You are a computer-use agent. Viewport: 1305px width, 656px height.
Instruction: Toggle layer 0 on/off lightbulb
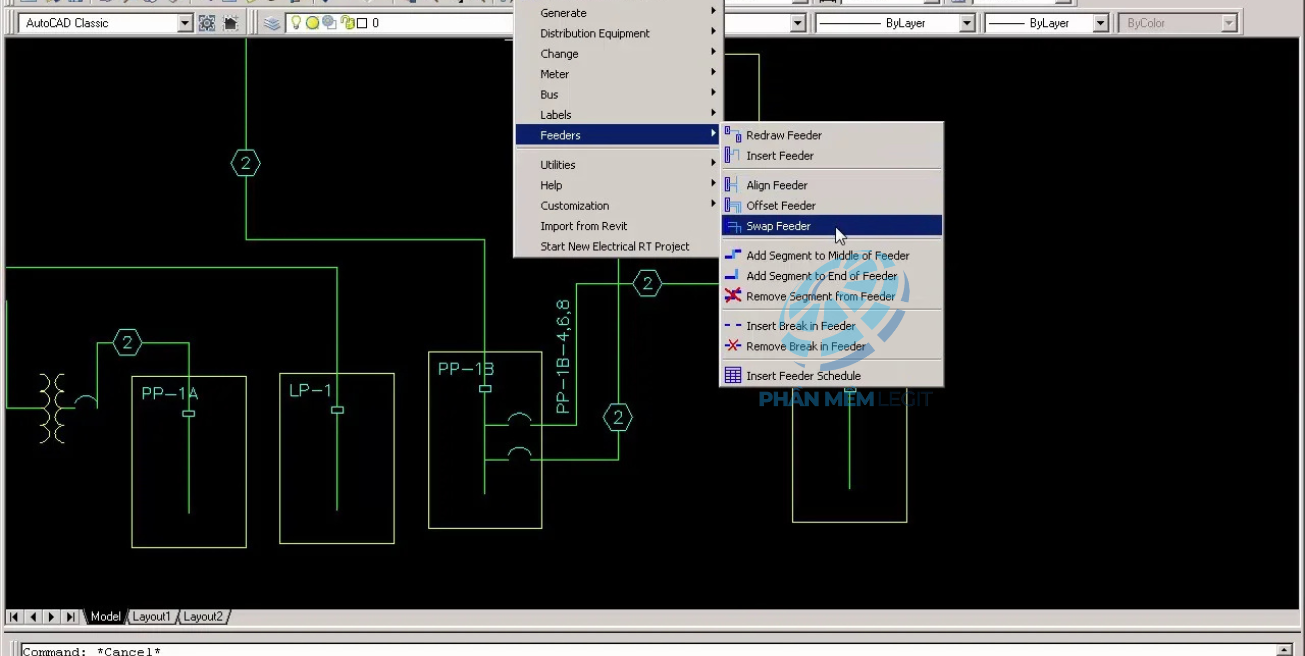[x=297, y=23]
